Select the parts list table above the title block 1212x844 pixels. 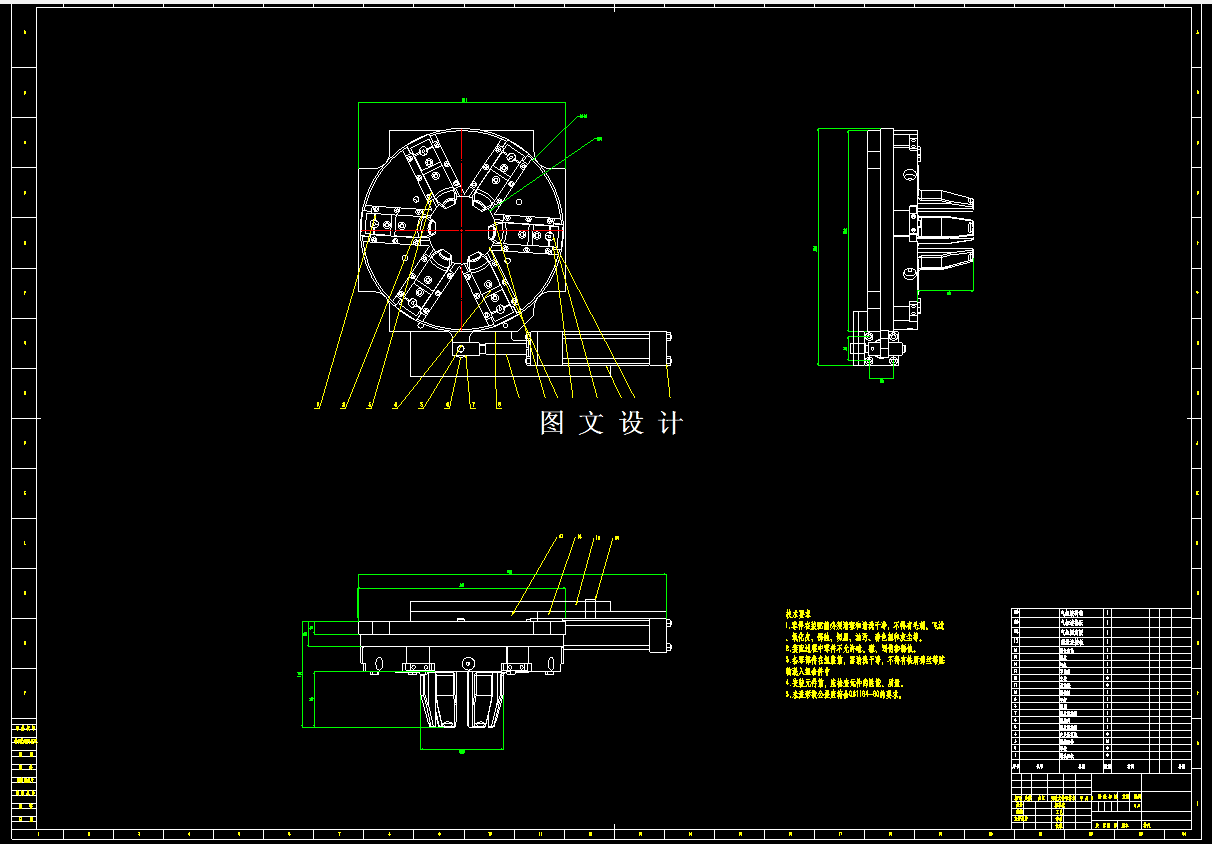click(x=1100, y=689)
